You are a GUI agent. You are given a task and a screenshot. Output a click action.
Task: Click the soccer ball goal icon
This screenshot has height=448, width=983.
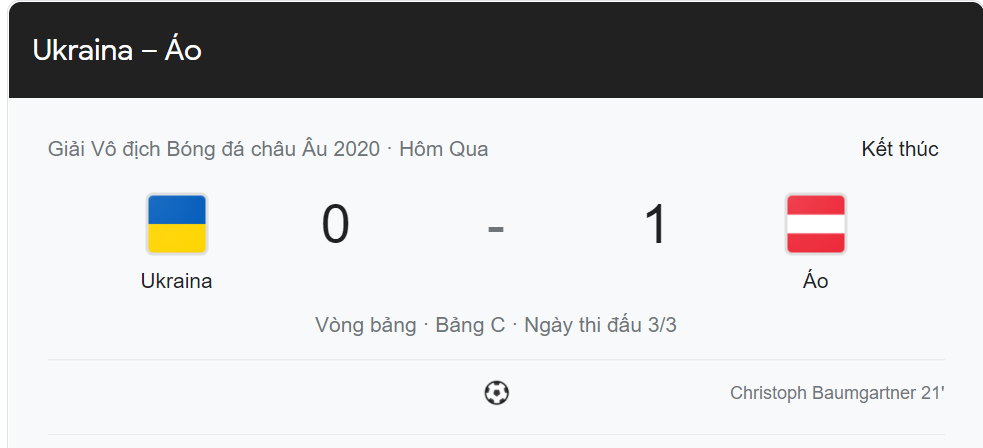[497, 393]
